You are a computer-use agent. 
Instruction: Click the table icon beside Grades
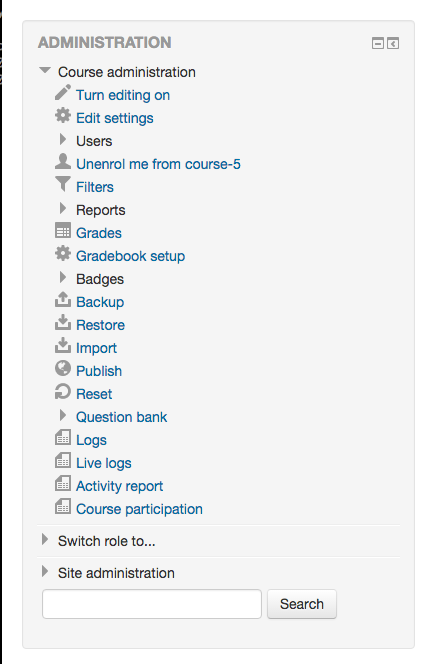click(63, 231)
